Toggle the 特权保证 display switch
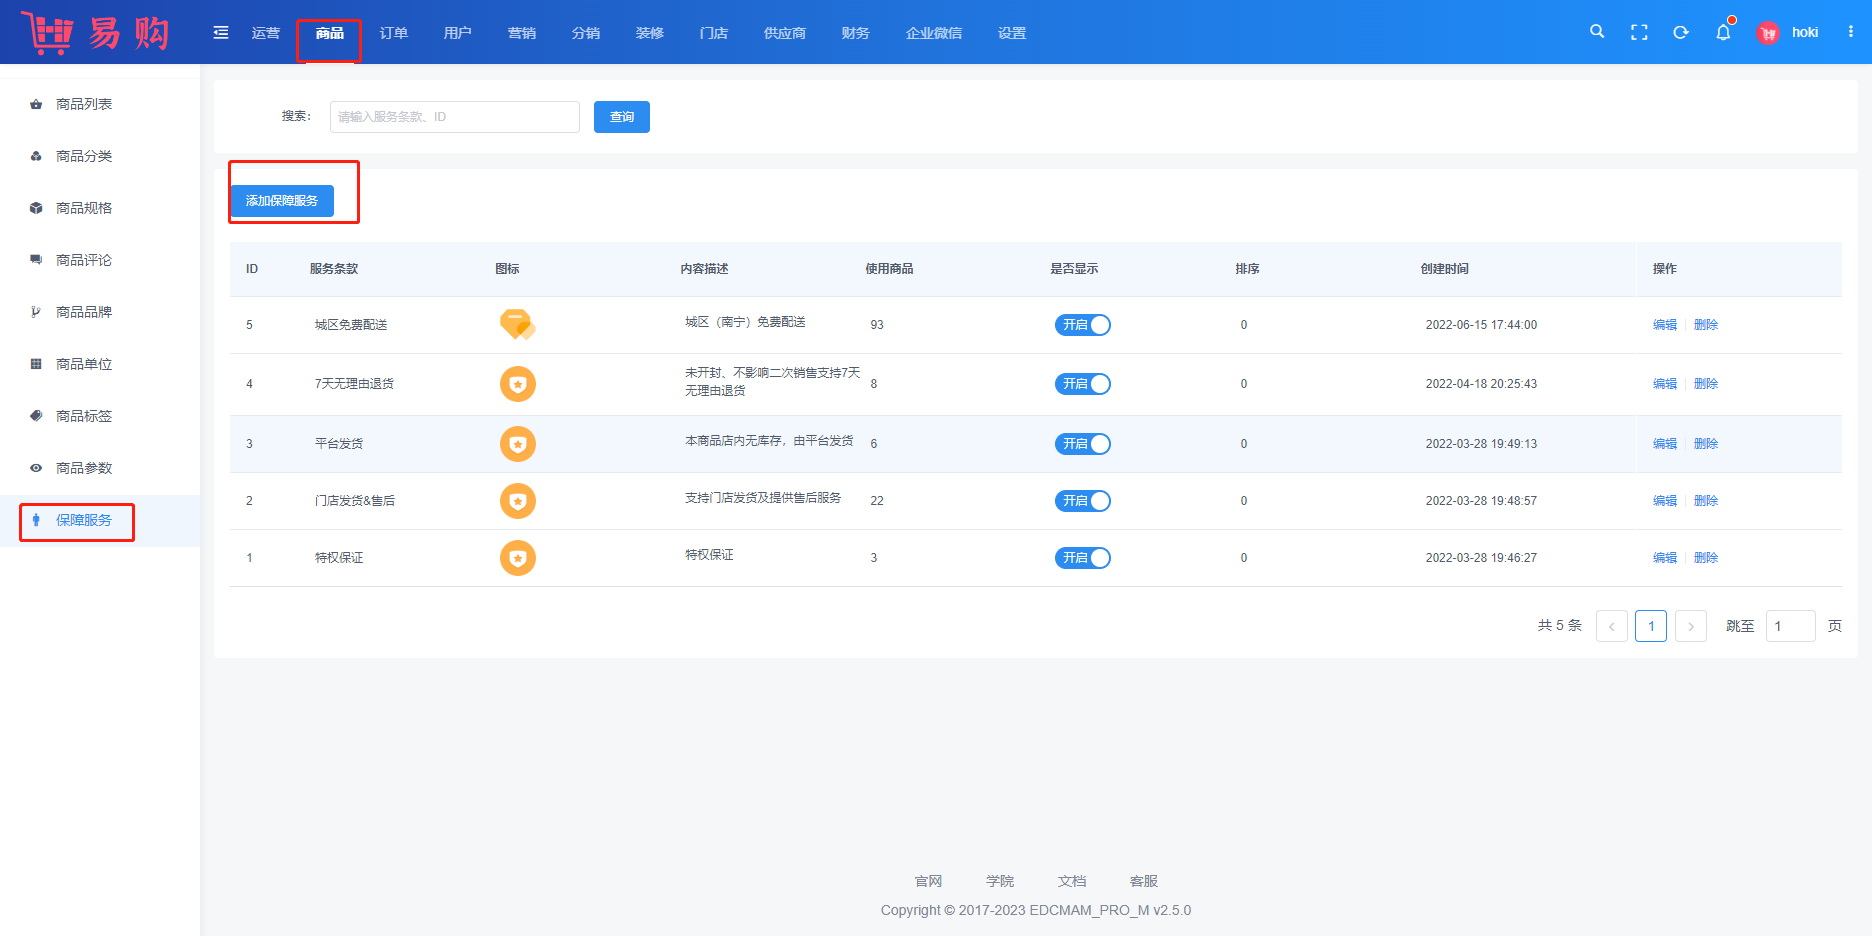Image resolution: width=1872 pixels, height=936 pixels. (x=1082, y=558)
